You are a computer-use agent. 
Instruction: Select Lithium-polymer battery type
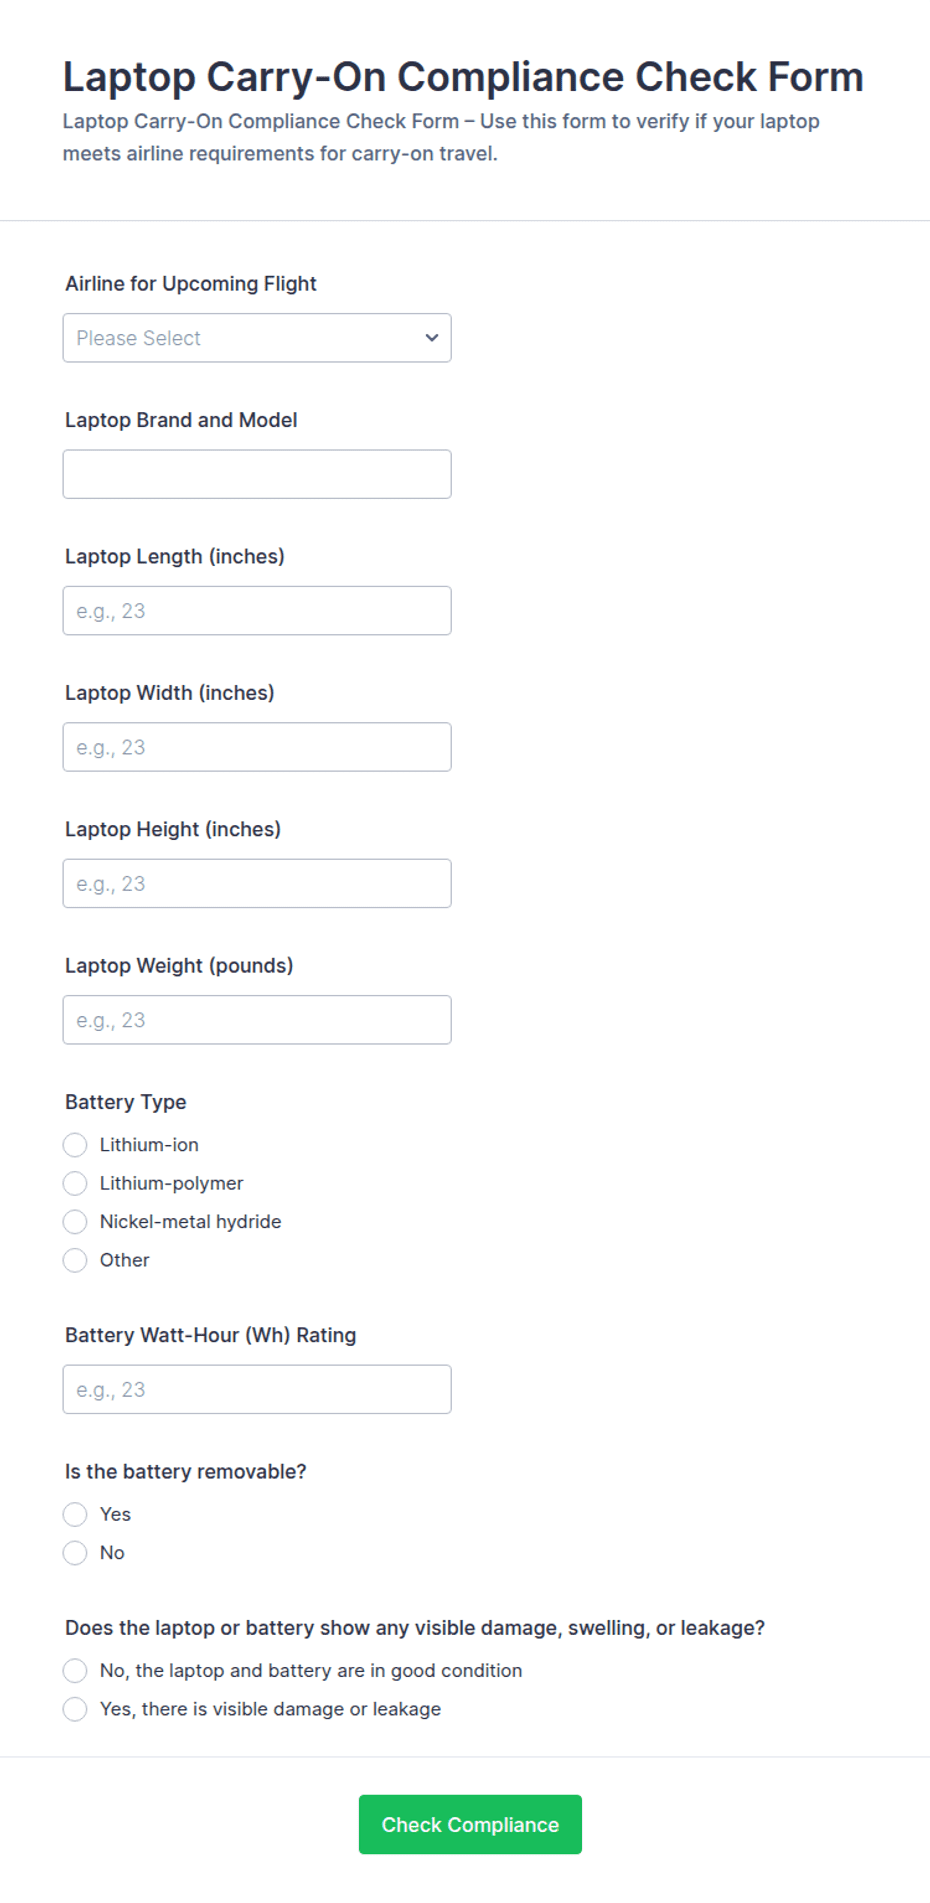pos(75,1184)
